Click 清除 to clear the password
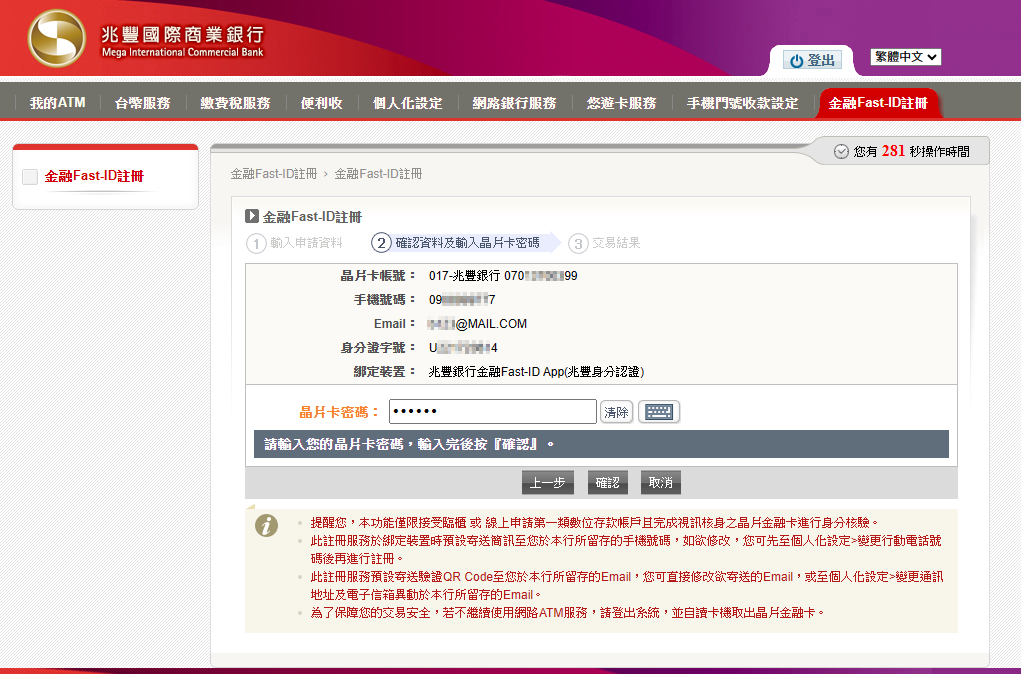Screen dimensions: 1021x674 point(616,412)
